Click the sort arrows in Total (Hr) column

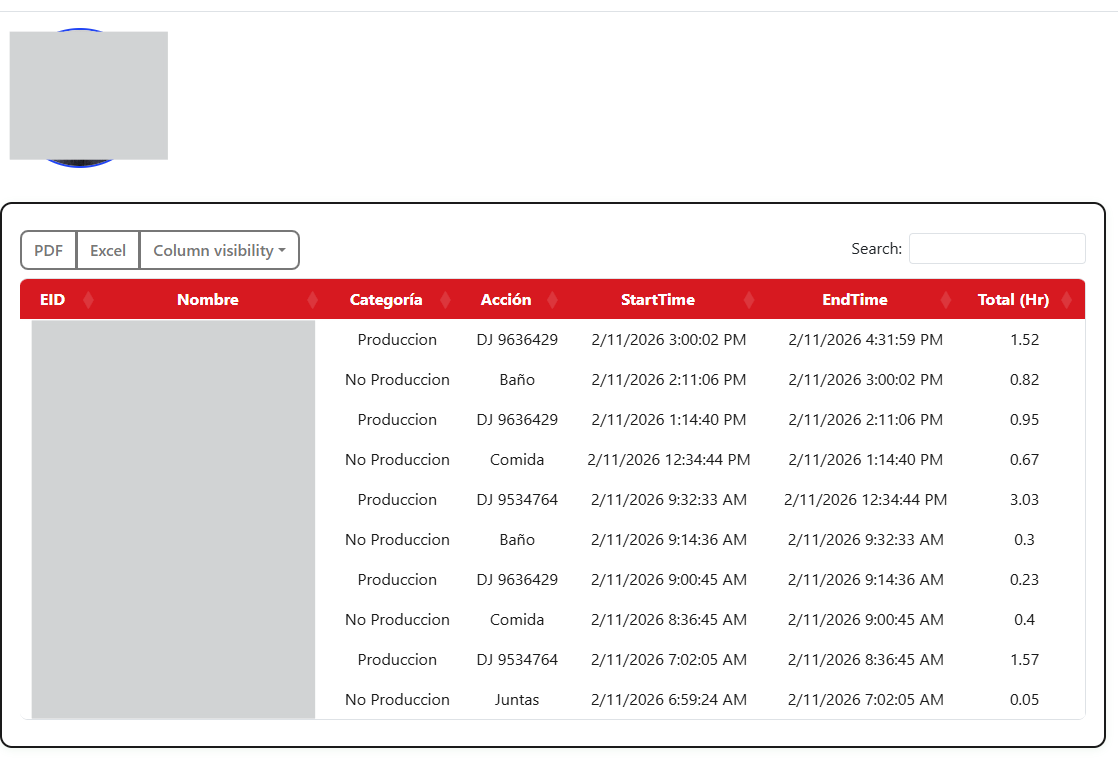1067,300
